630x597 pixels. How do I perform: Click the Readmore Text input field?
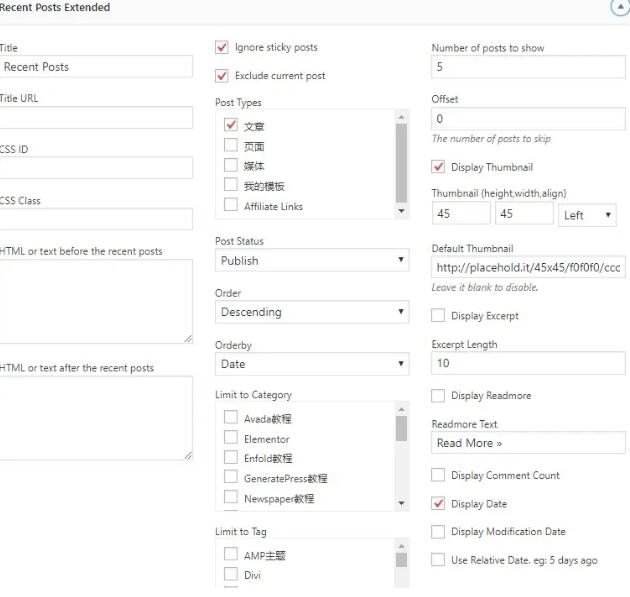click(x=528, y=443)
